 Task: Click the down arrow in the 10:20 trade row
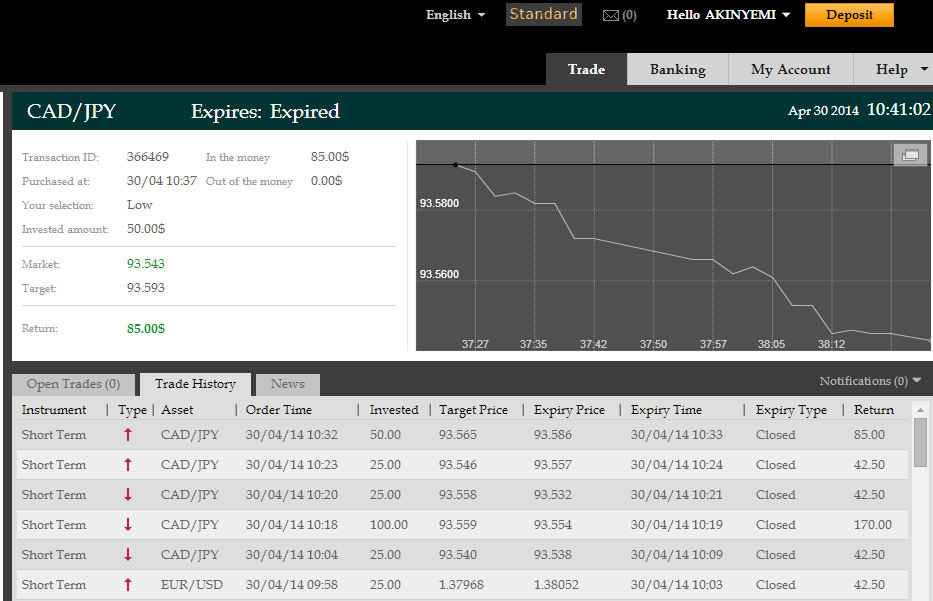pyautogui.click(x=128, y=494)
